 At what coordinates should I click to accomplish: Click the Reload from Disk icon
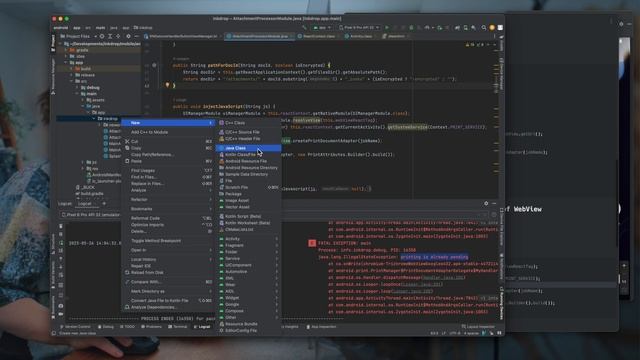[x=127, y=272]
